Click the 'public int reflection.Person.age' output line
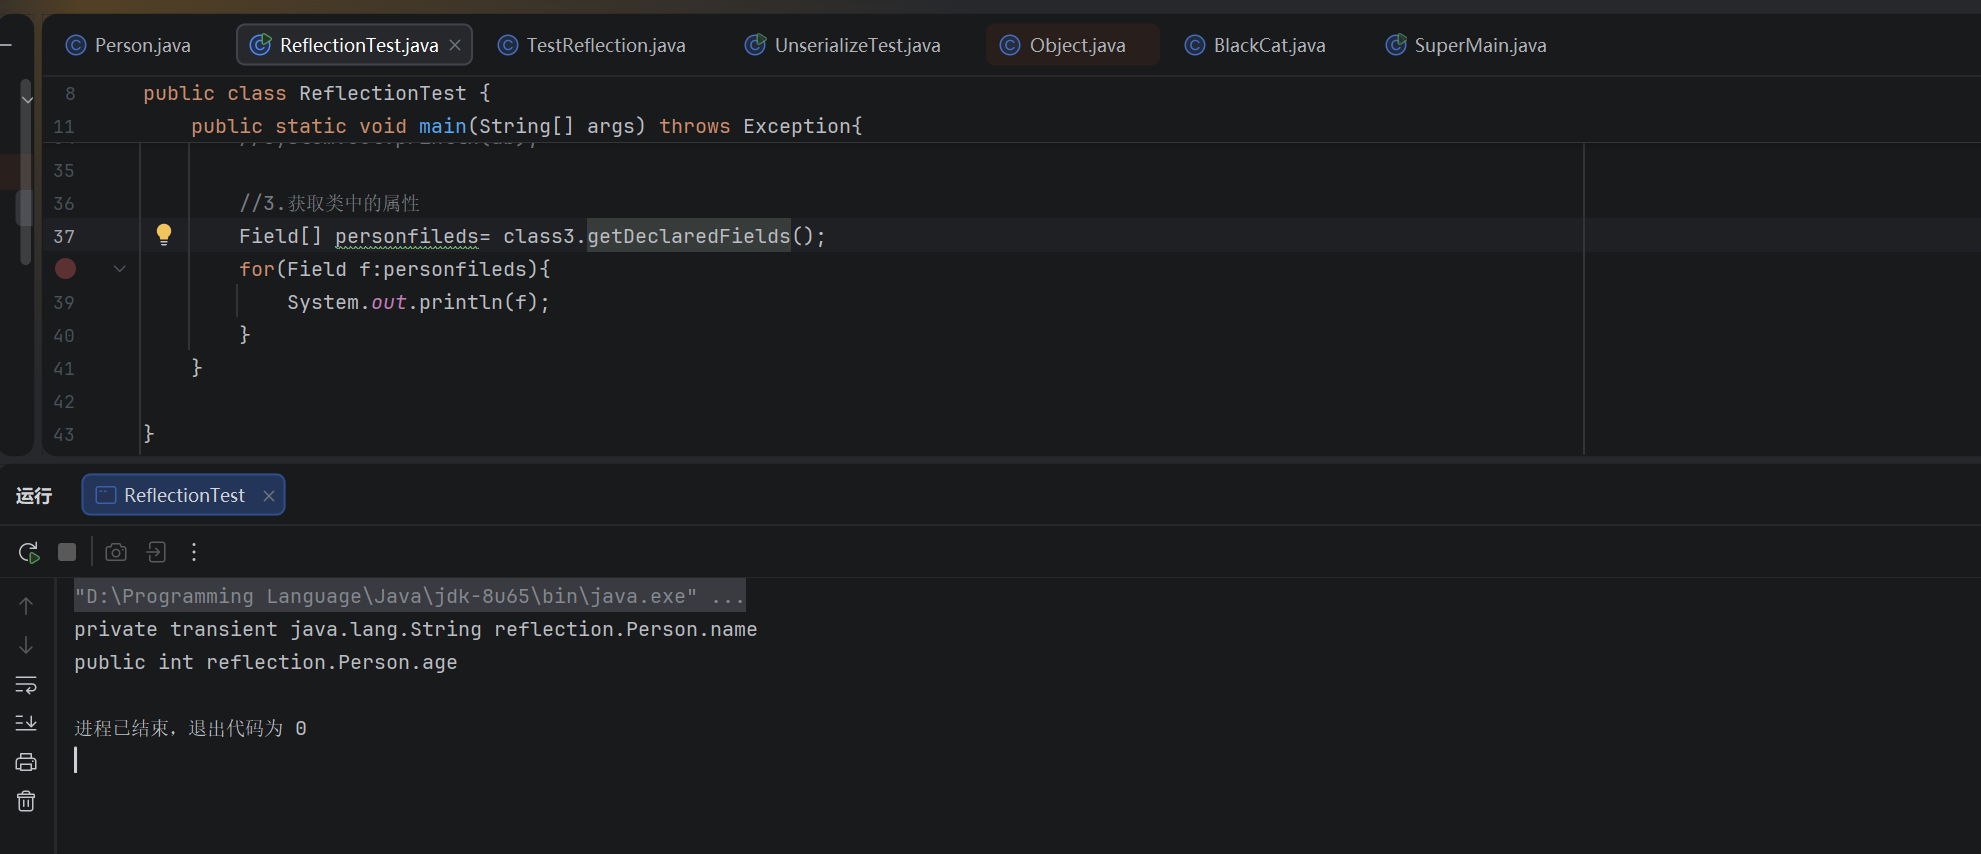The height and width of the screenshot is (854, 1981). [x=265, y=662]
